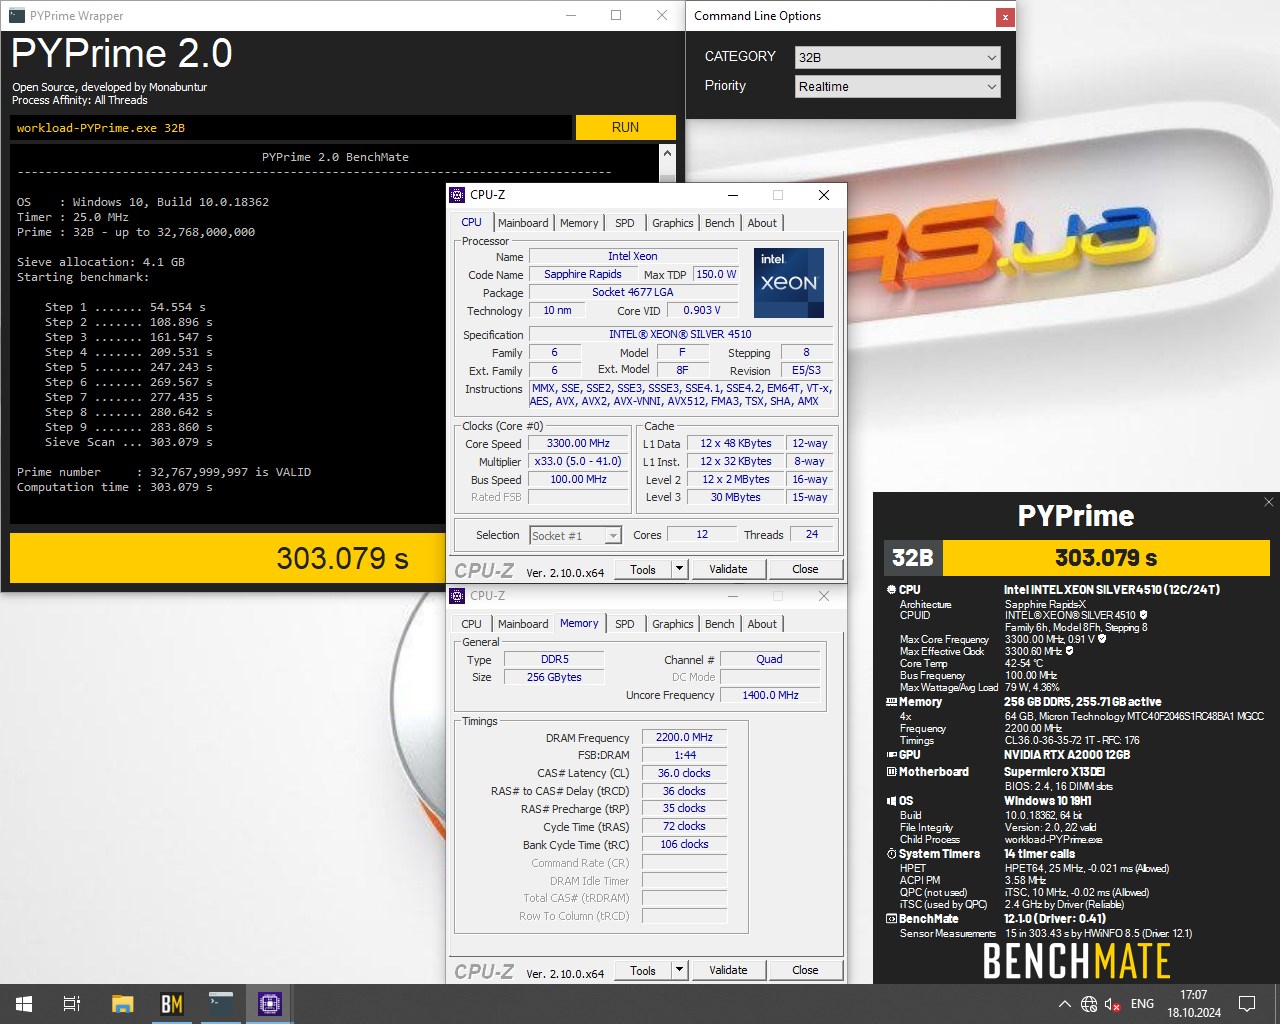Click Specification INTEL XEON SILVER 4510 field
Image resolution: width=1280 pixels, height=1024 pixels.
pos(681,334)
